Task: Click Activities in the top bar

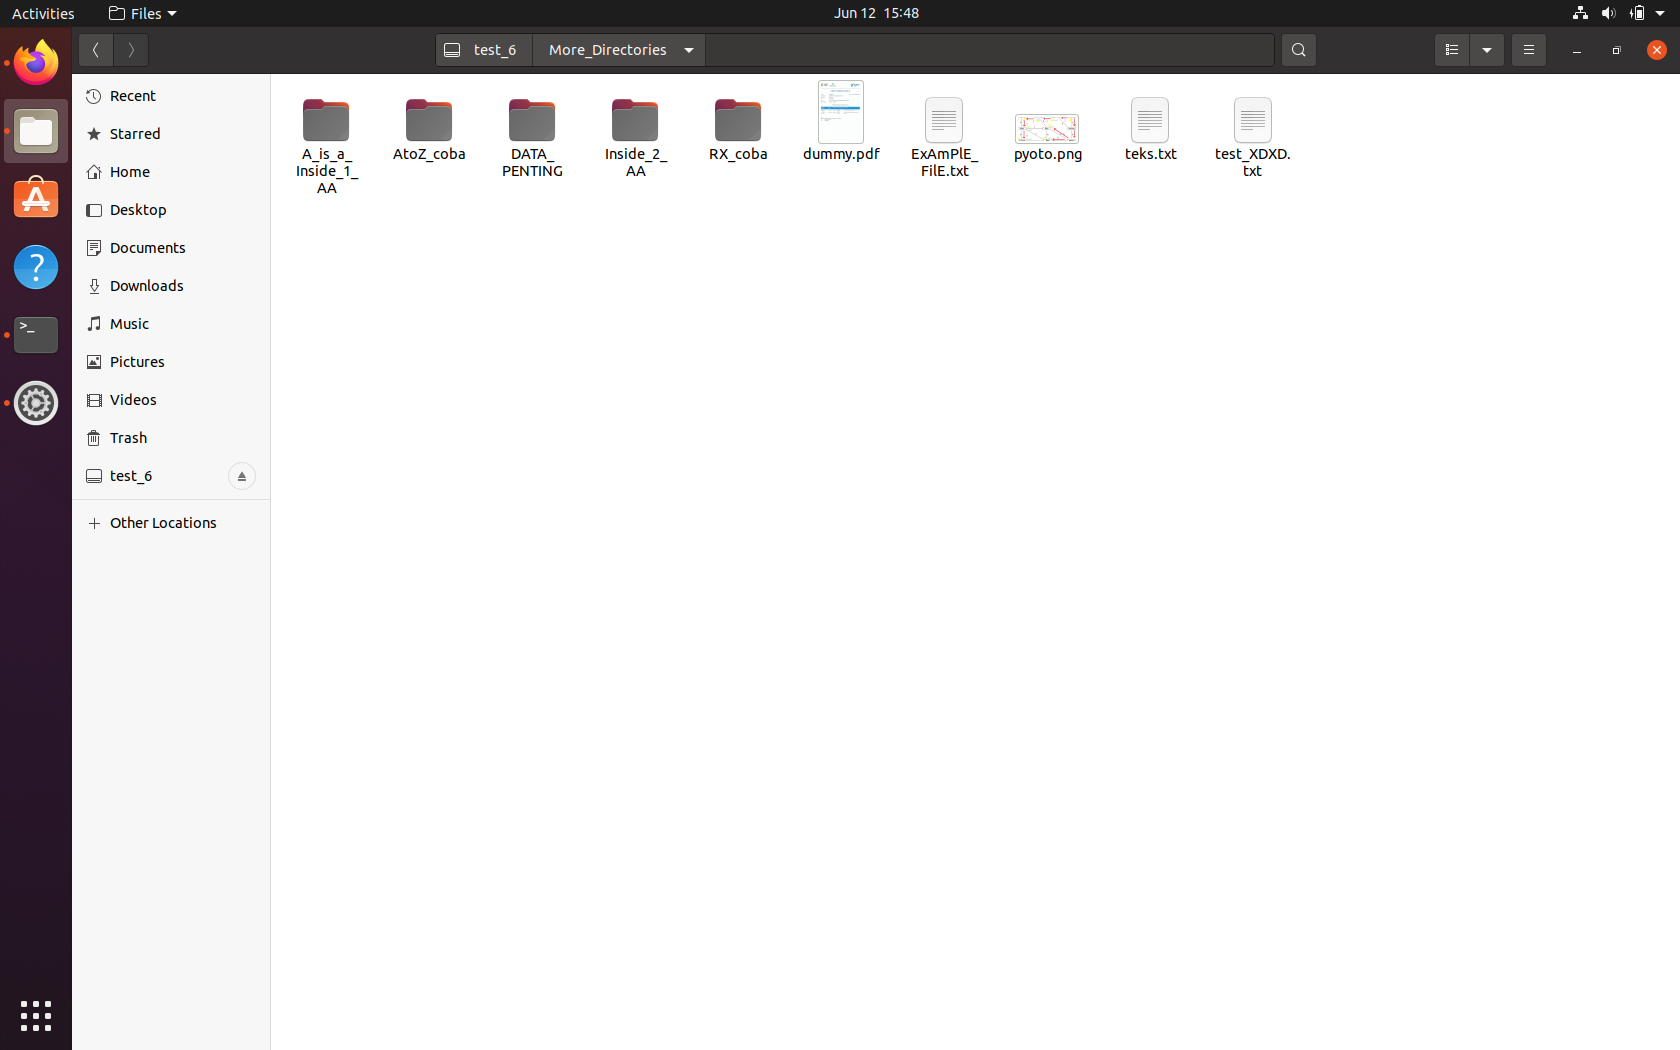Action: (42, 13)
